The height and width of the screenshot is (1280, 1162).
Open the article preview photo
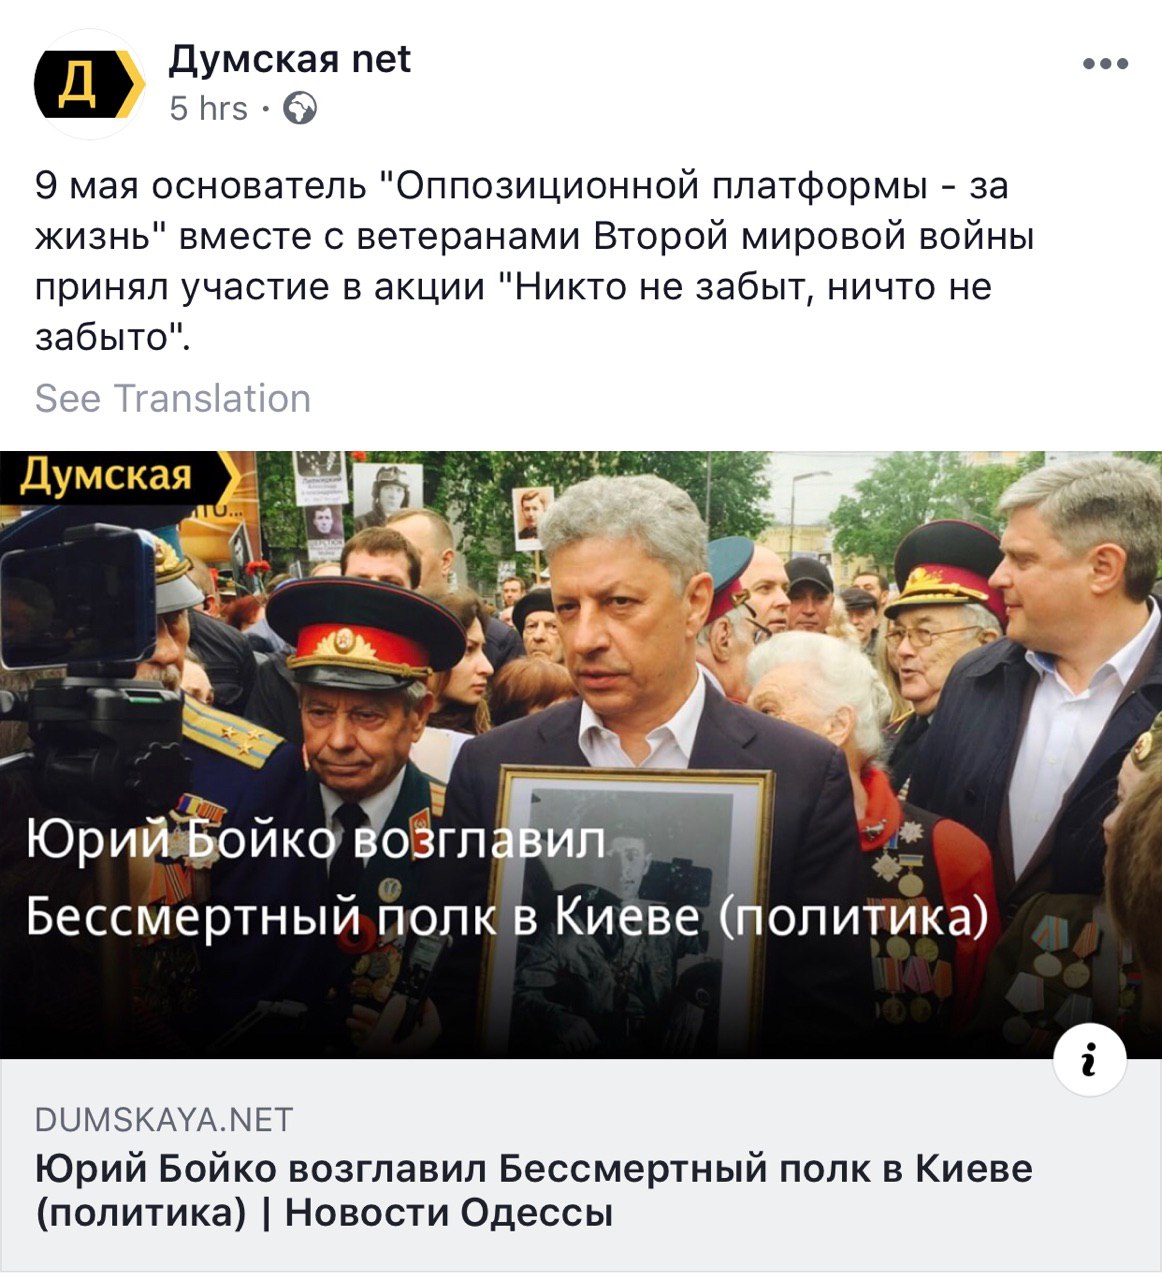tap(581, 755)
